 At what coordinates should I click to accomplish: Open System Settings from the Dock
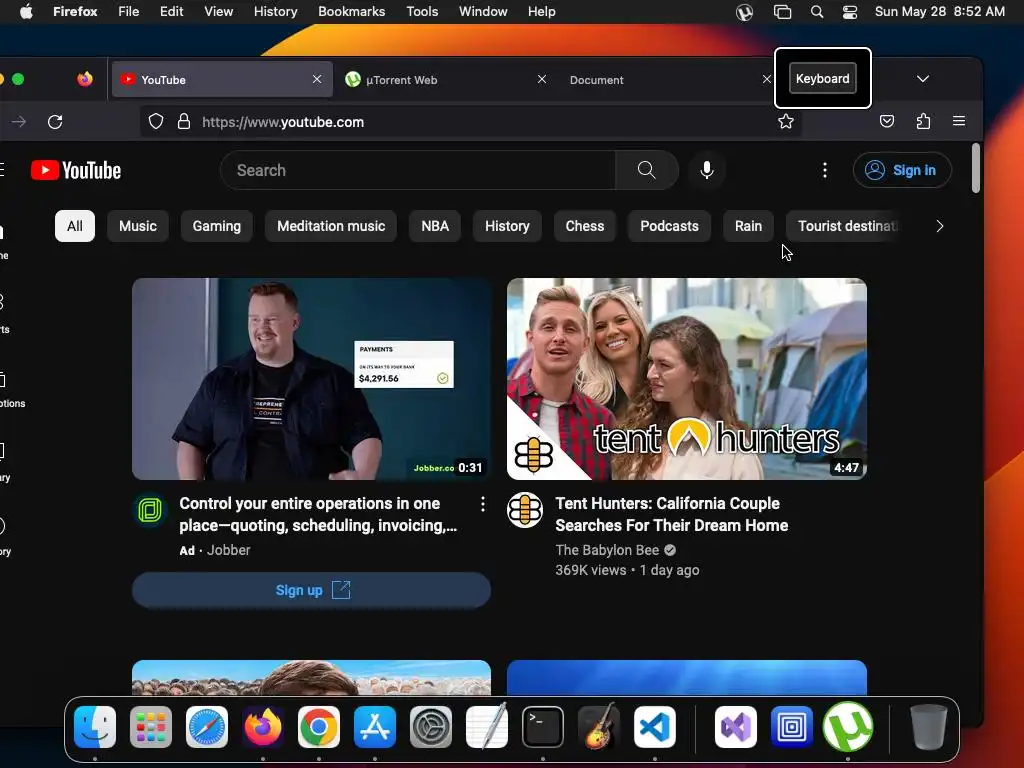click(431, 727)
